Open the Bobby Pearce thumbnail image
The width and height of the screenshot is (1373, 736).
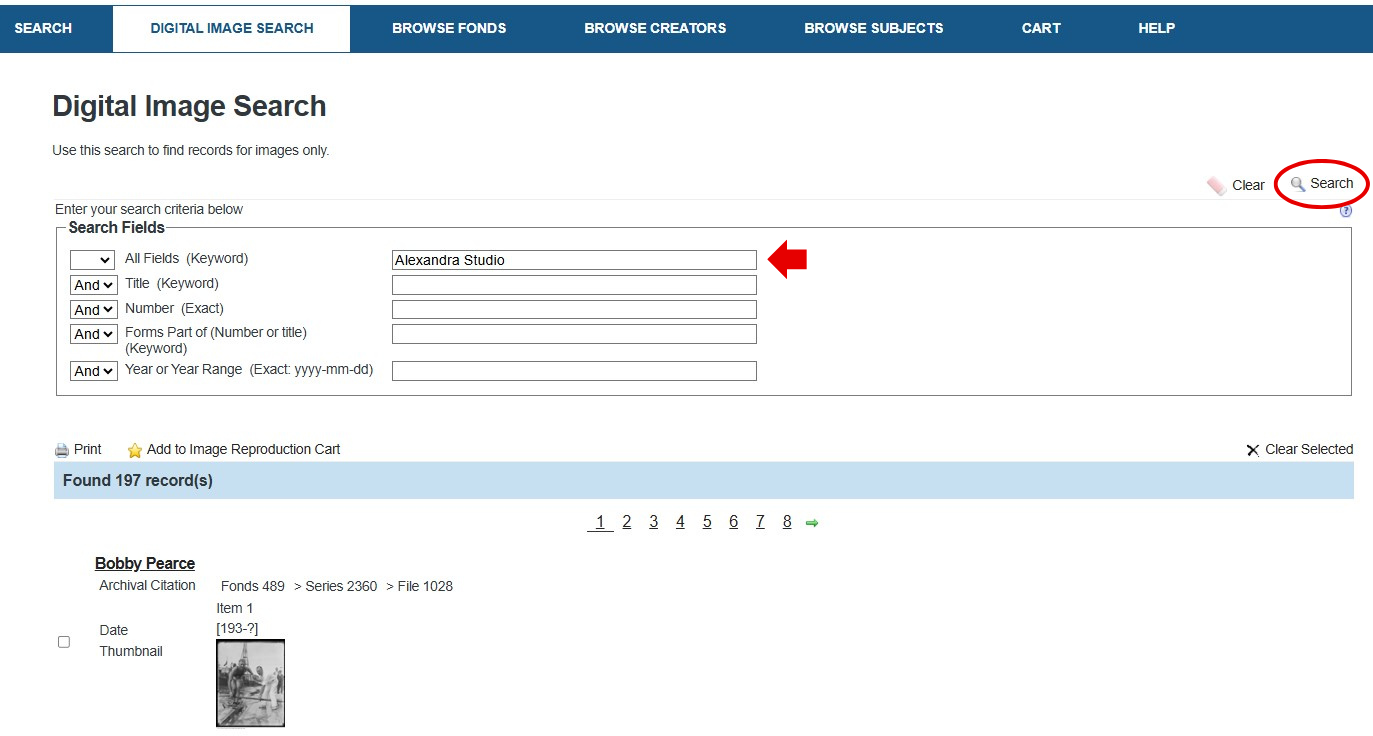[251, 683]
